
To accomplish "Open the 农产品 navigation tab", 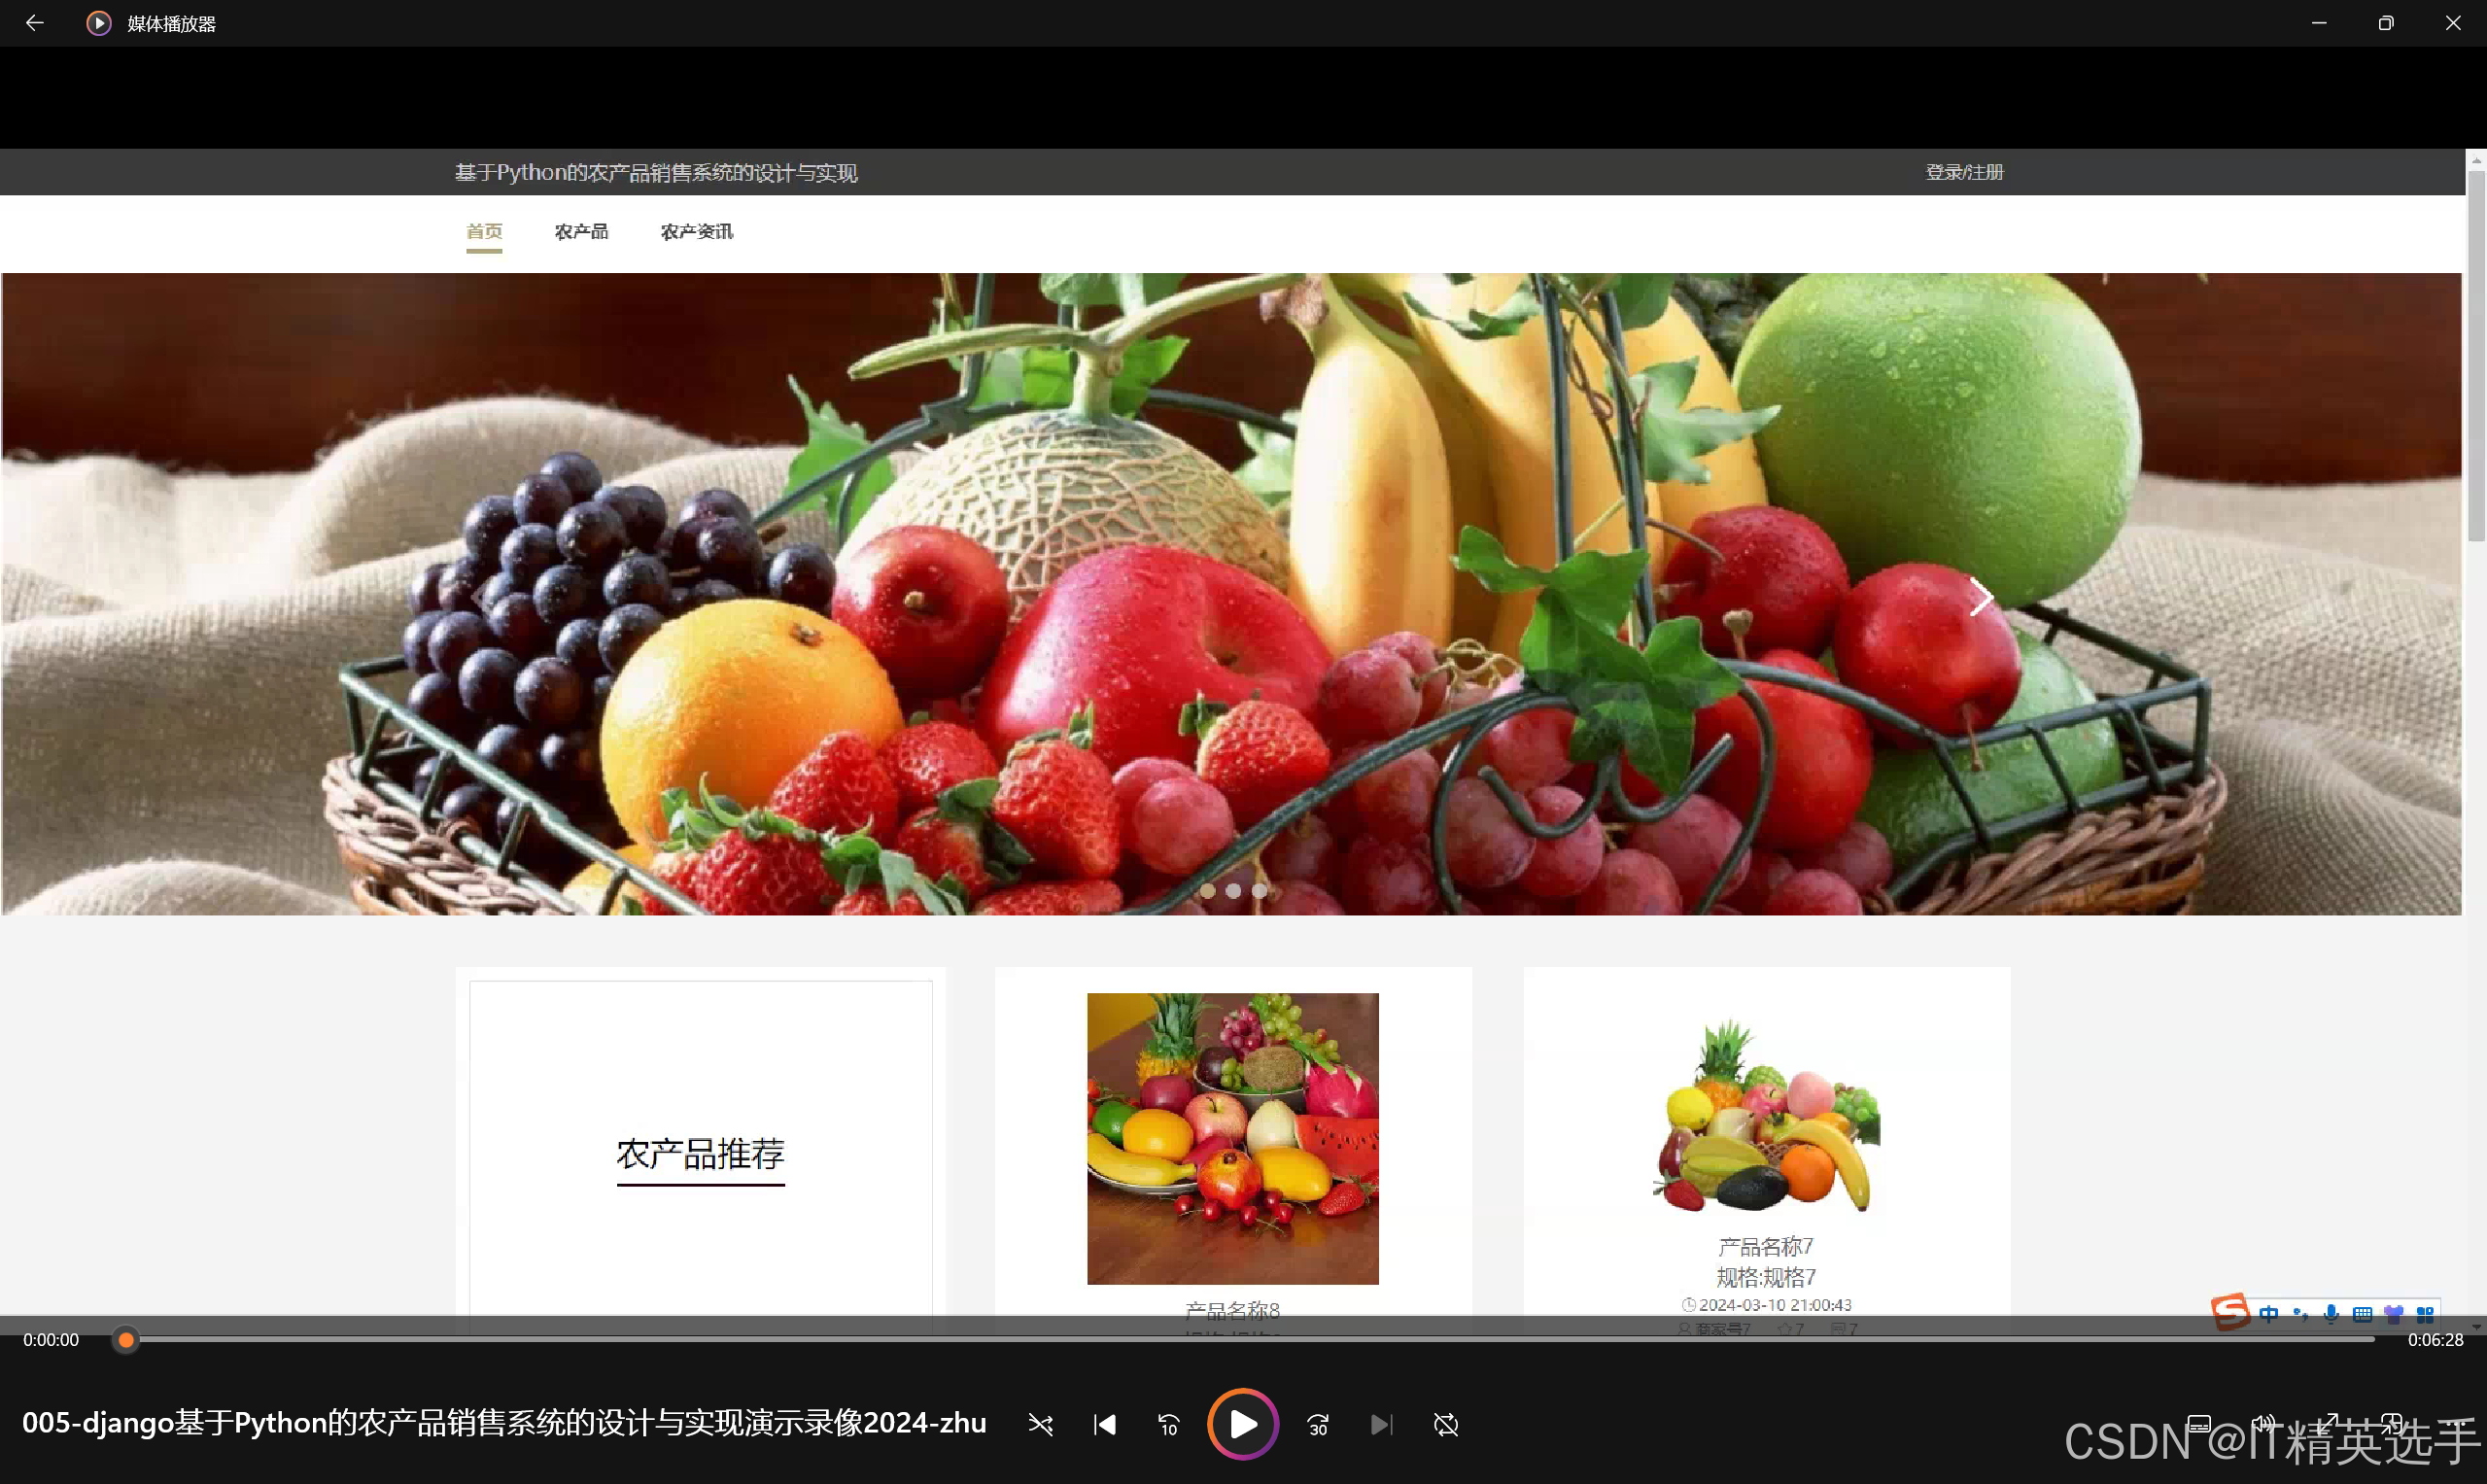I will point(581,232).
